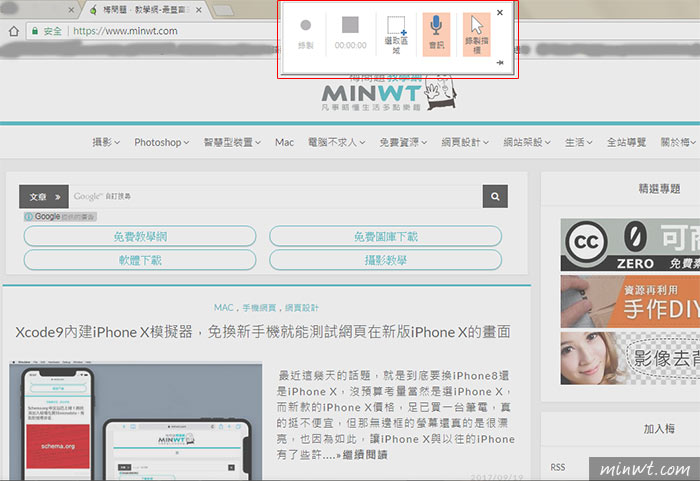700x481 pixels.
Task: Choose the 選取區域 select area tool
Action: [396, 35]
